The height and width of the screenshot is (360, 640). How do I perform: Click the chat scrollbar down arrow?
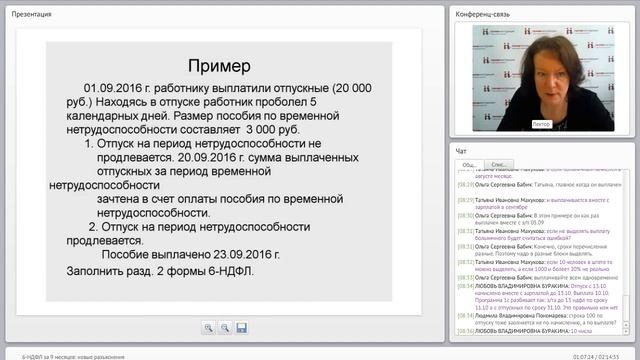point(626,332)
